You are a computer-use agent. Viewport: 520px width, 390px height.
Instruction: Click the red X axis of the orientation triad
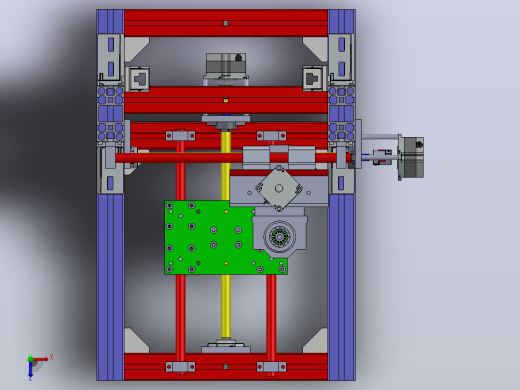pos(41,359)
